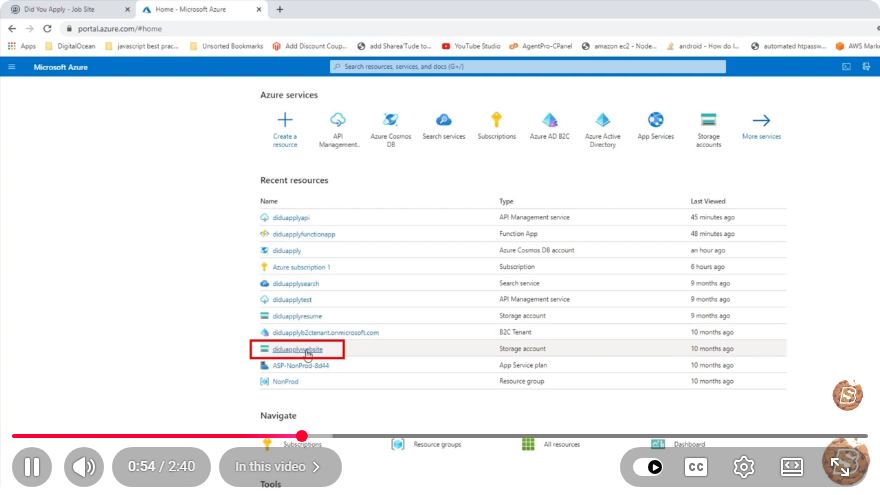Screen dimensions: 880x495
Task: Click the video progress bar scrubber
Action: [x=302, y=436]
